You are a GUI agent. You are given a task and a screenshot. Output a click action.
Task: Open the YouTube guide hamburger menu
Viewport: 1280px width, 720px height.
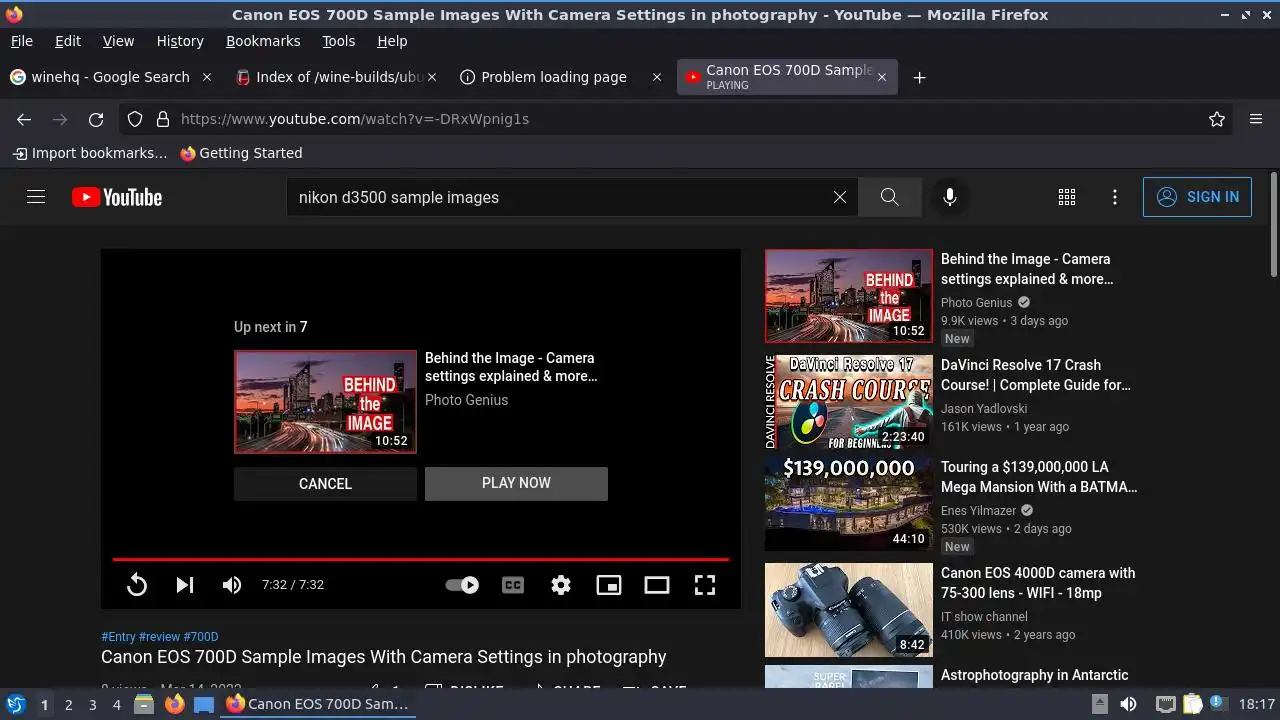coord(36,197)
